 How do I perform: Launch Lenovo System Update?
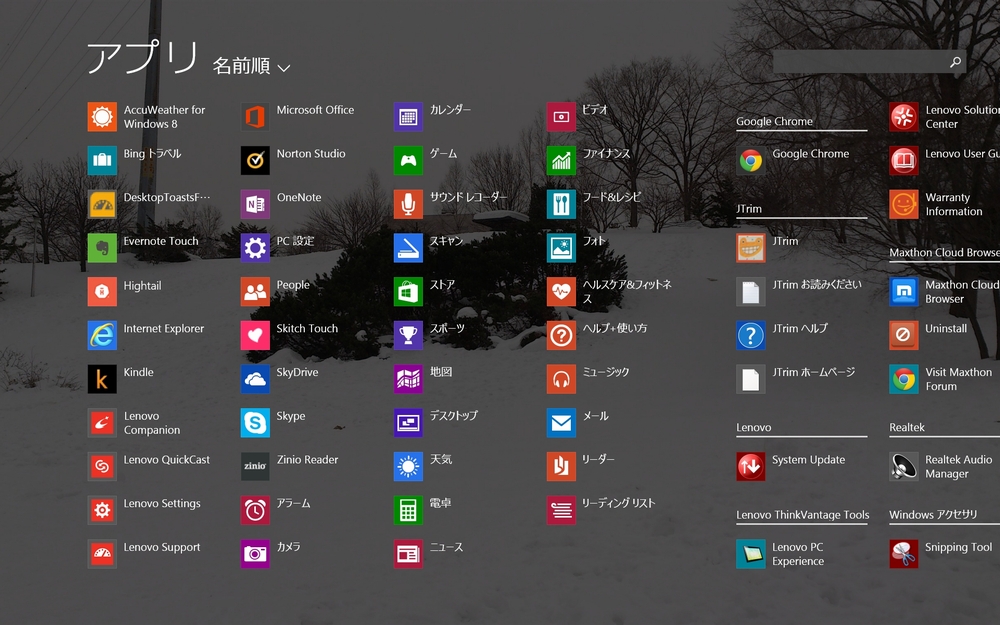751,467
